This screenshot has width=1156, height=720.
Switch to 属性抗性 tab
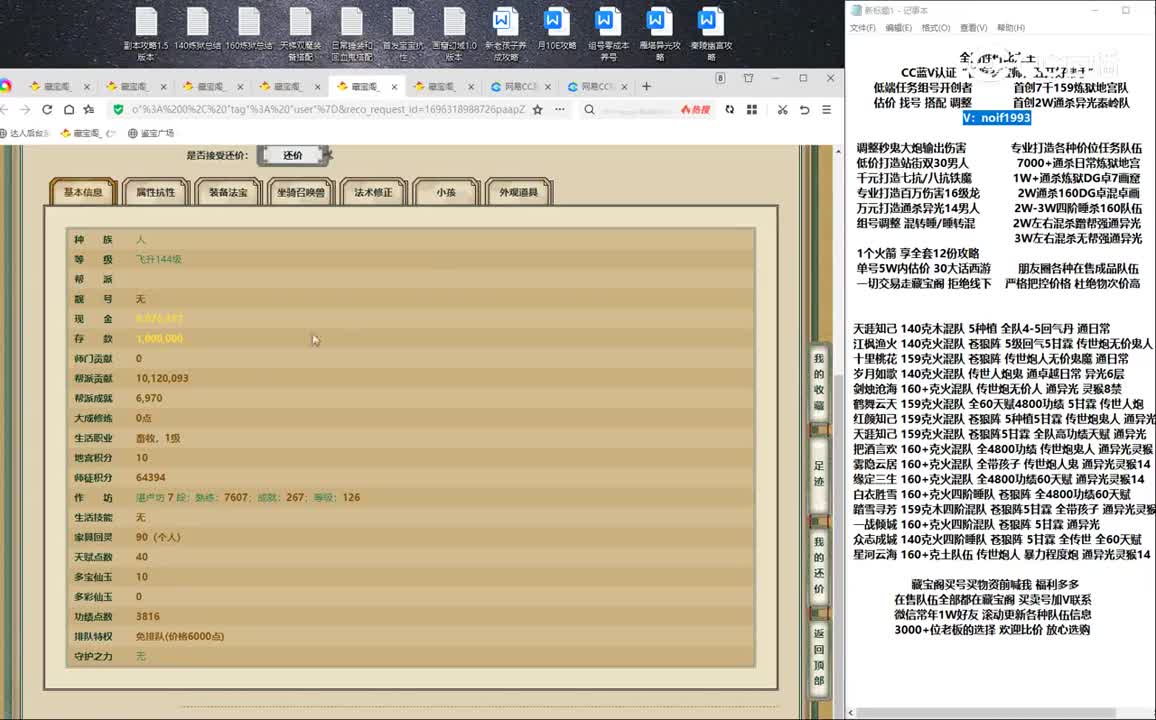(x=156, y=192)
